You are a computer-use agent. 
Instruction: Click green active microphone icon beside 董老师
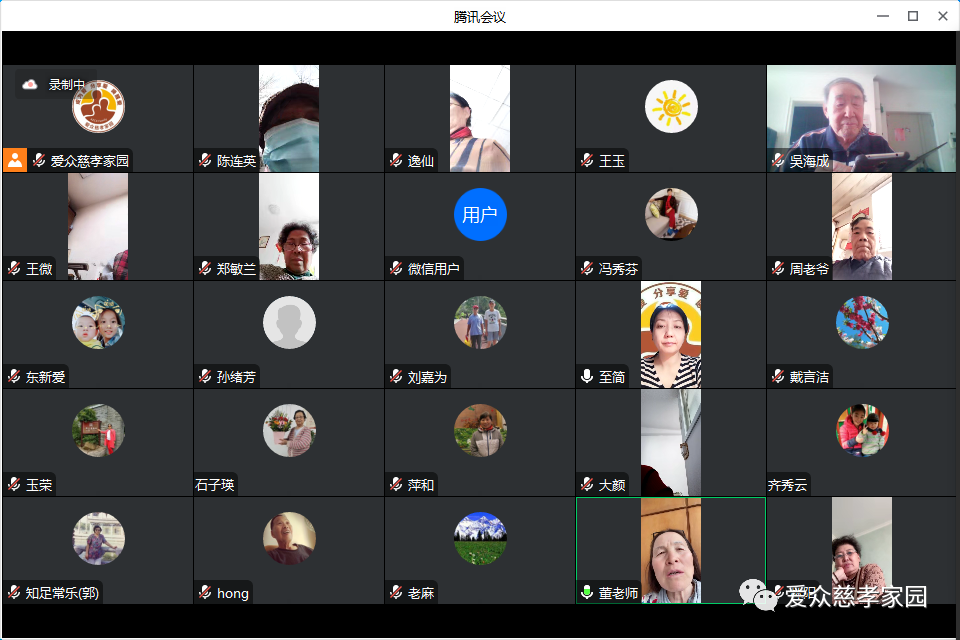coord(587,593)
